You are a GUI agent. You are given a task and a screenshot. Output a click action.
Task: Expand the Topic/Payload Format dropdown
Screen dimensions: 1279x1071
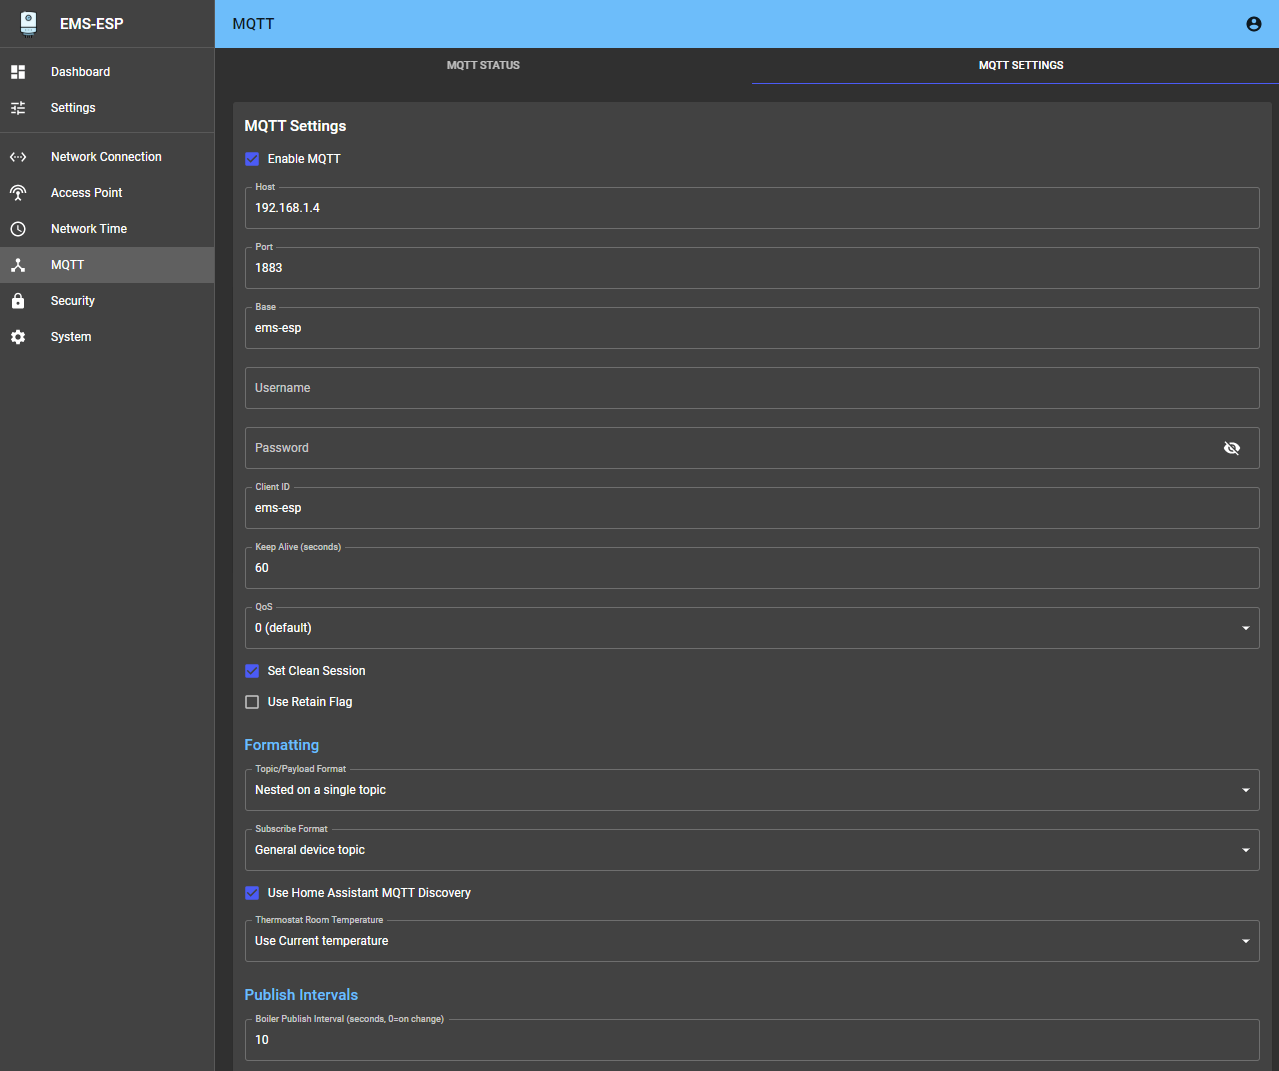point(751,790)
